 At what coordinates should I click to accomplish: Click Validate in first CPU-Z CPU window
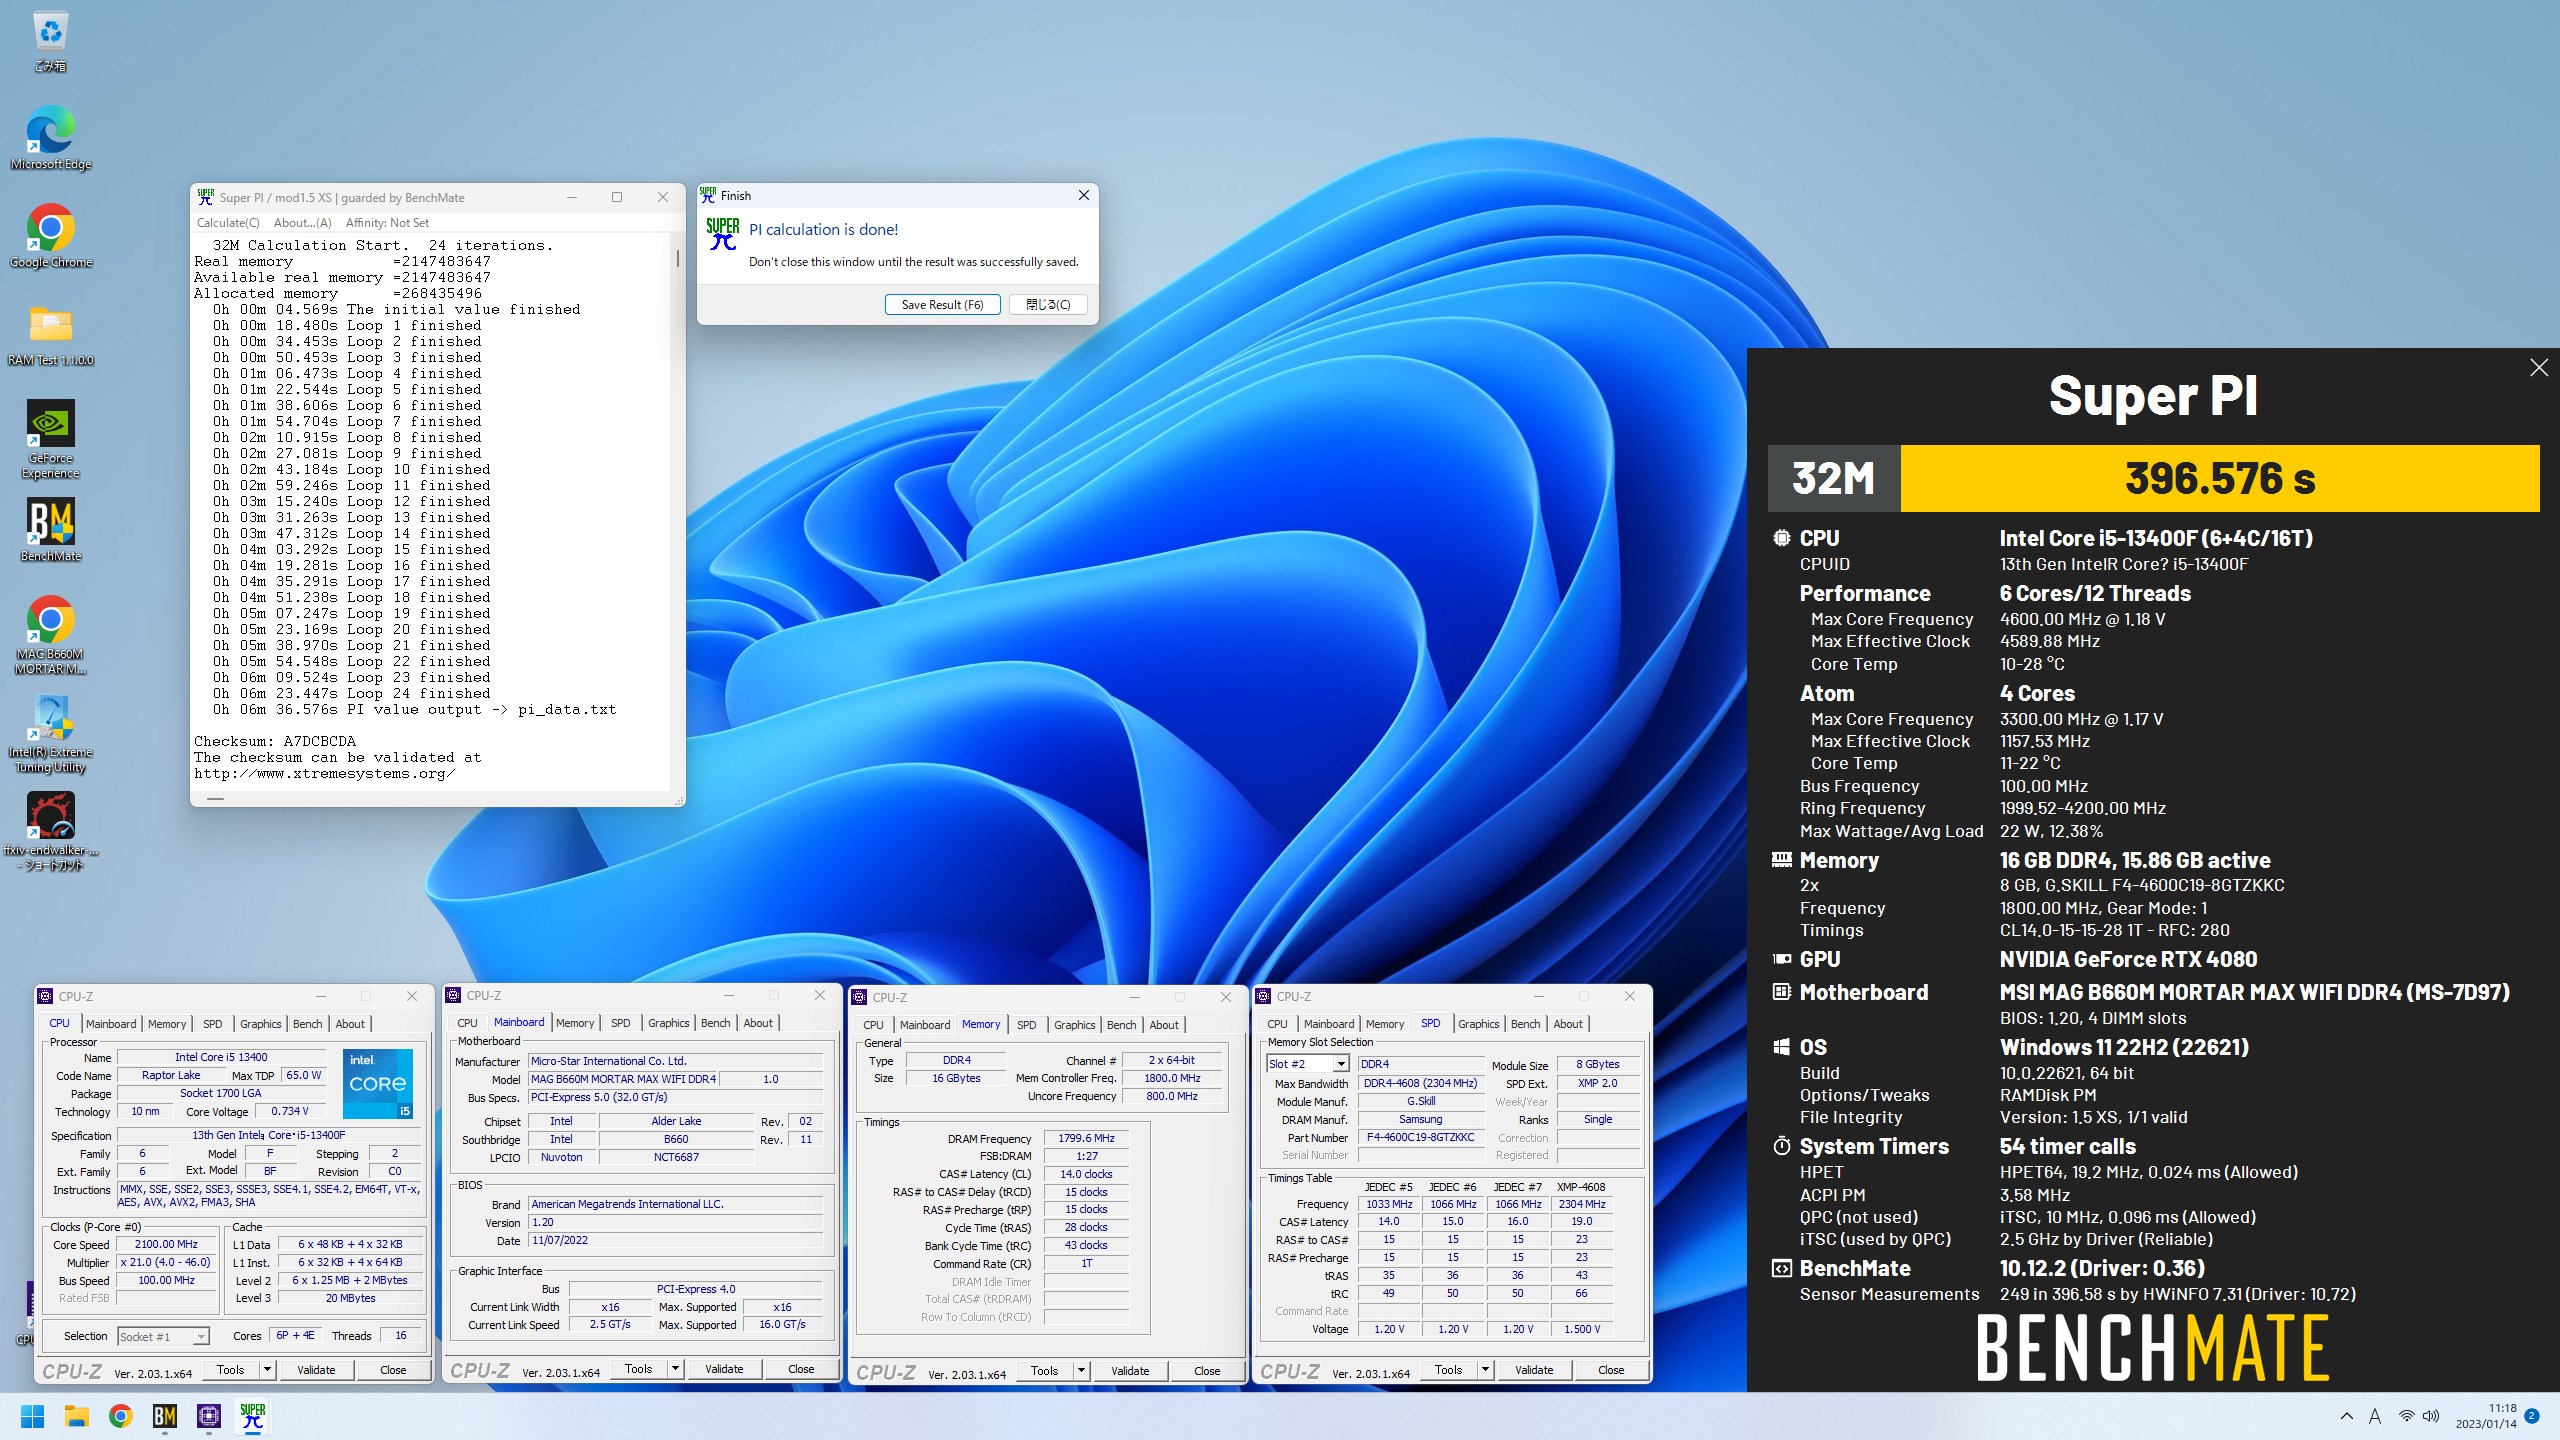[x=316, y=1370]
